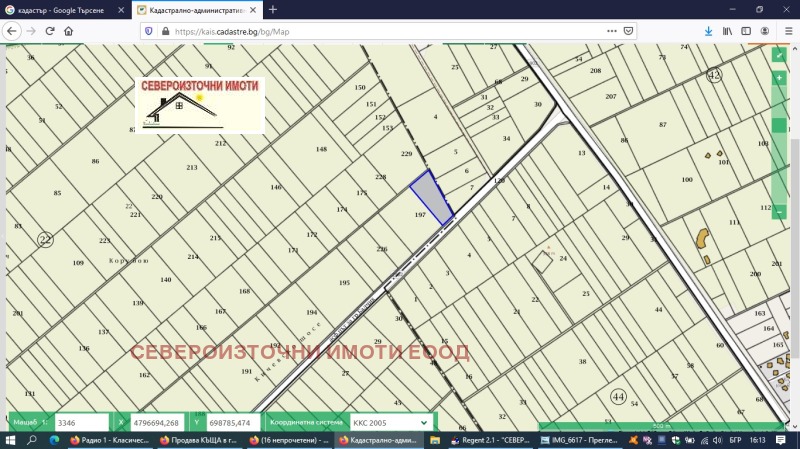
Task: Click parcel number 38 on map
Action: point(583,362)
